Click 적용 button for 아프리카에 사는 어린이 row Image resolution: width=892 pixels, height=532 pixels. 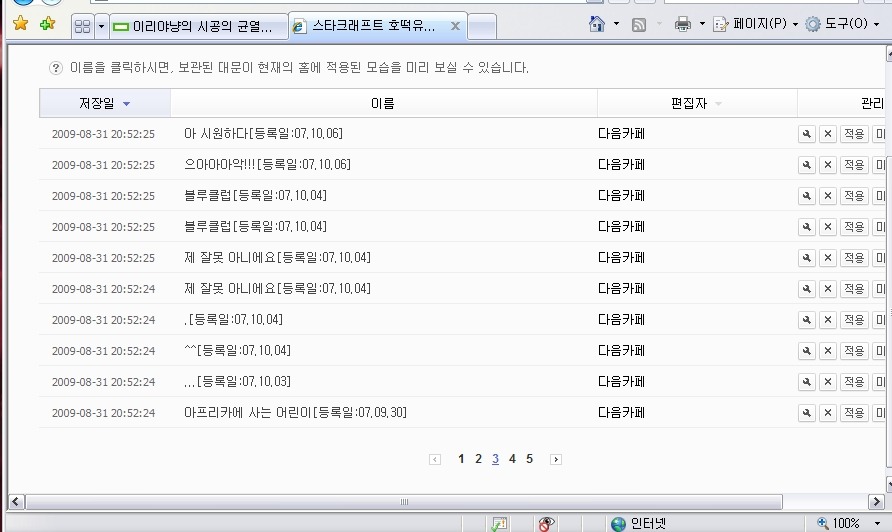click(854, 413)
